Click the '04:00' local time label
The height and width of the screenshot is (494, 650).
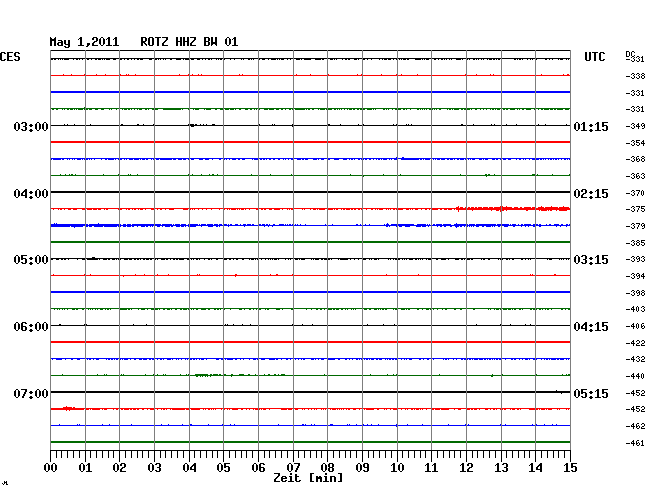(31, 194)
